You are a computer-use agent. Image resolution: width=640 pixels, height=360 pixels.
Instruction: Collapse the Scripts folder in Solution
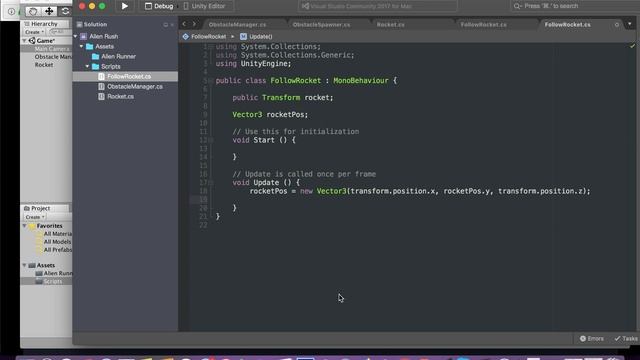87,66
